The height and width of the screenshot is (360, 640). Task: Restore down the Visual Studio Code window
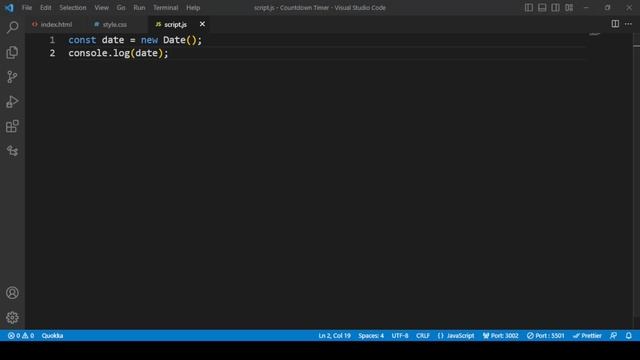pyautogui.click(x=607, y=8)
